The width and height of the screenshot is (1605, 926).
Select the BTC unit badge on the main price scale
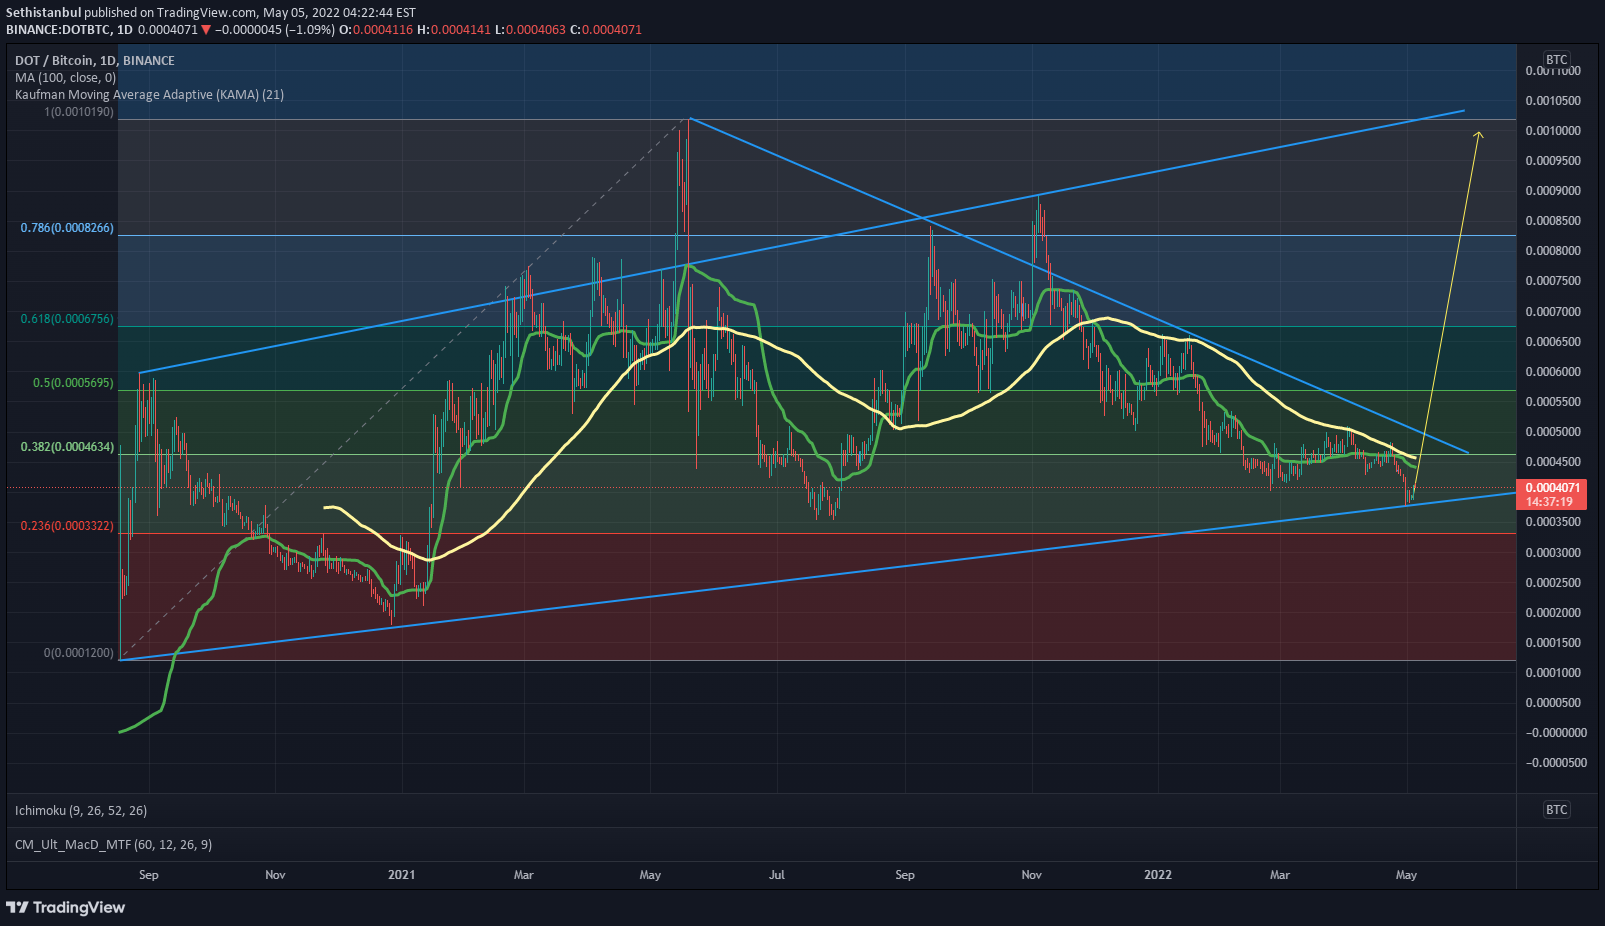(1556, 59)
